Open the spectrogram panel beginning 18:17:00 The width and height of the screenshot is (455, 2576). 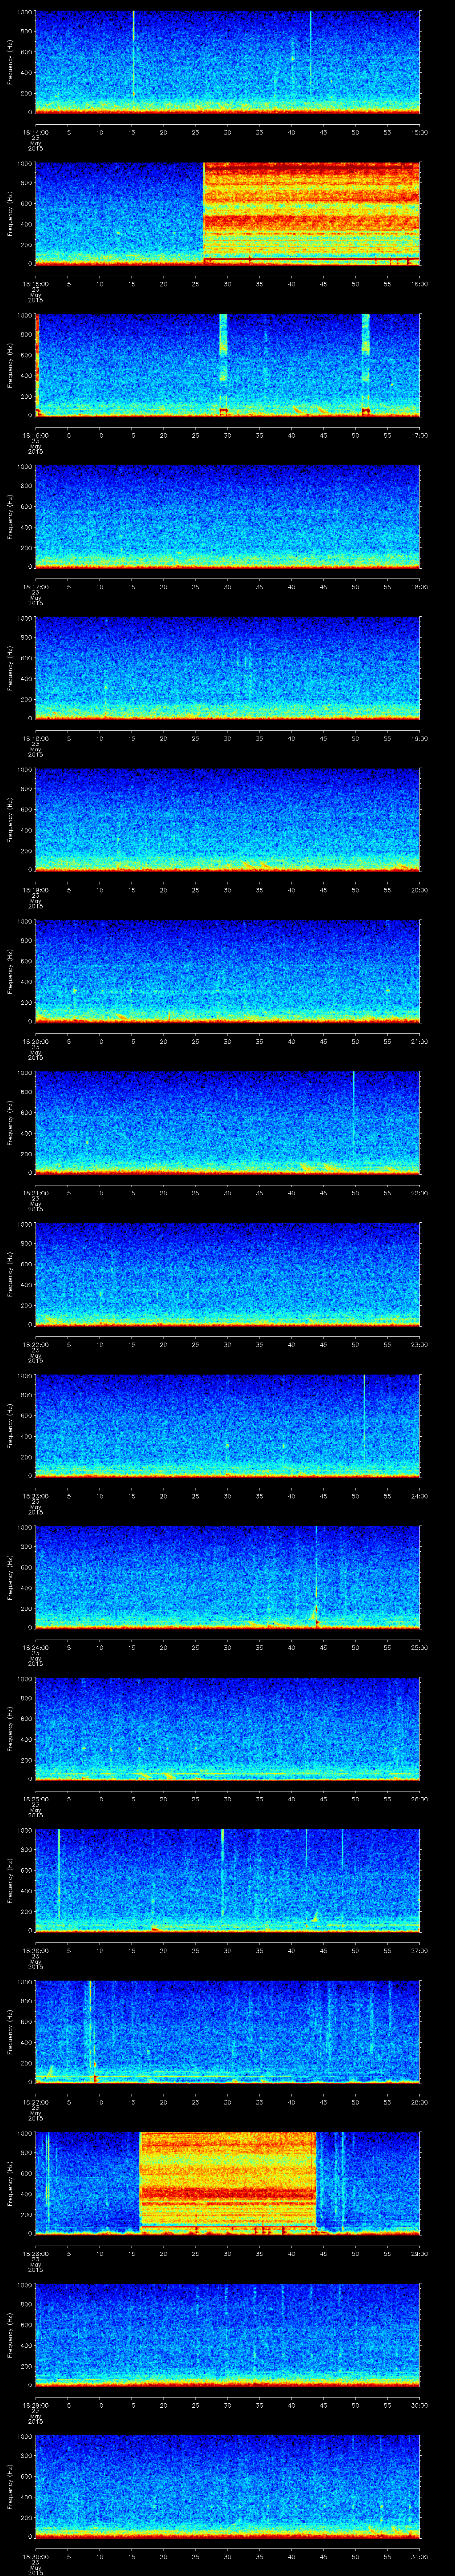[x=227, y=517]
